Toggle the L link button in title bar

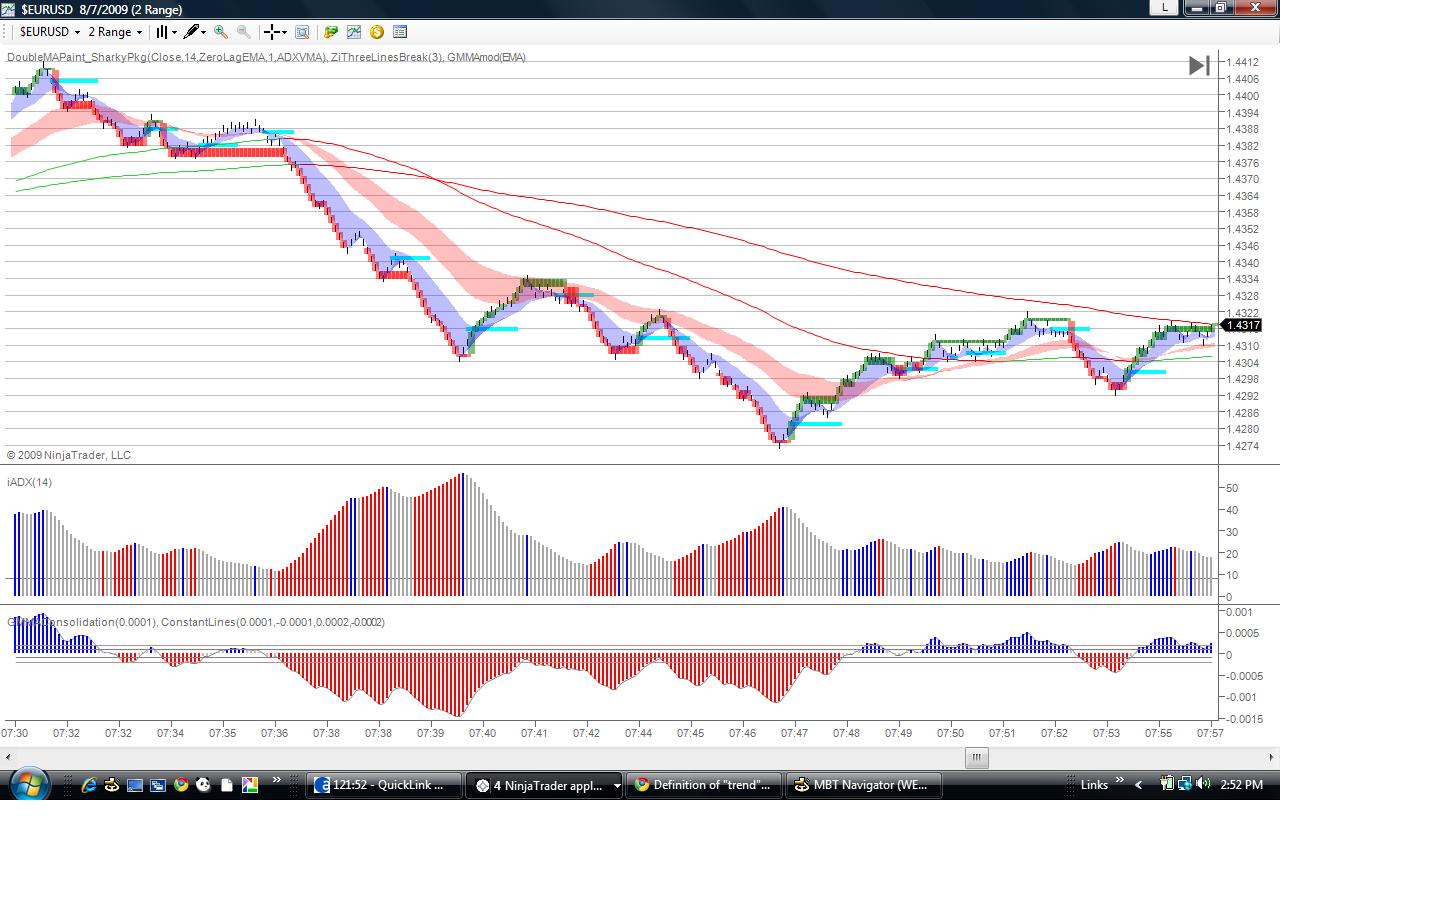1163,8
